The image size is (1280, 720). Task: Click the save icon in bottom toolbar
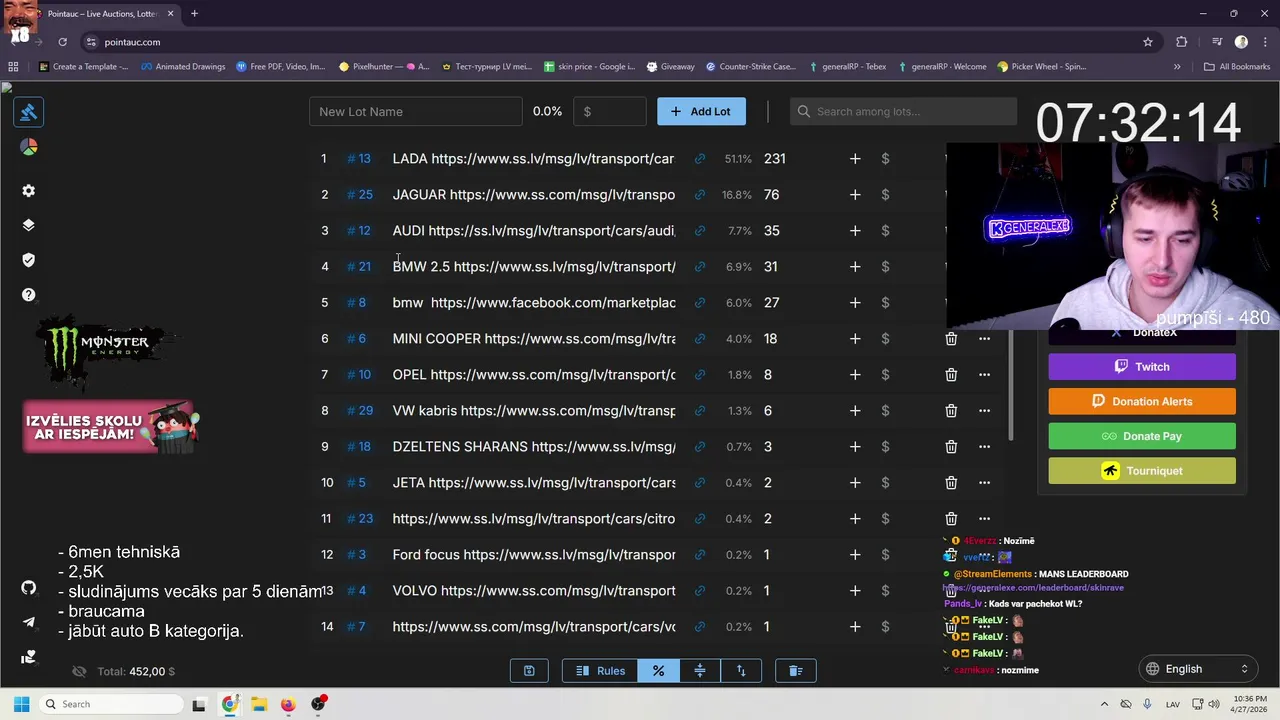tap(529, 671)
